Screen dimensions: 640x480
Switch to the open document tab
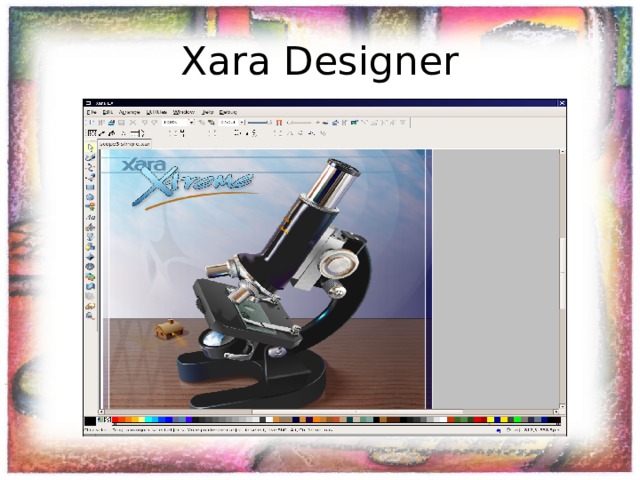click(124, 144)
